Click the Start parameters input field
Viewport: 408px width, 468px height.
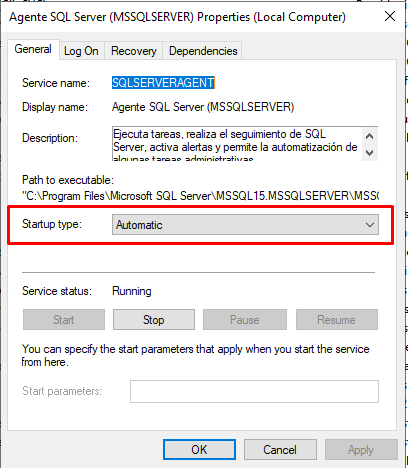pyautogui.click(x=254, y=391)
